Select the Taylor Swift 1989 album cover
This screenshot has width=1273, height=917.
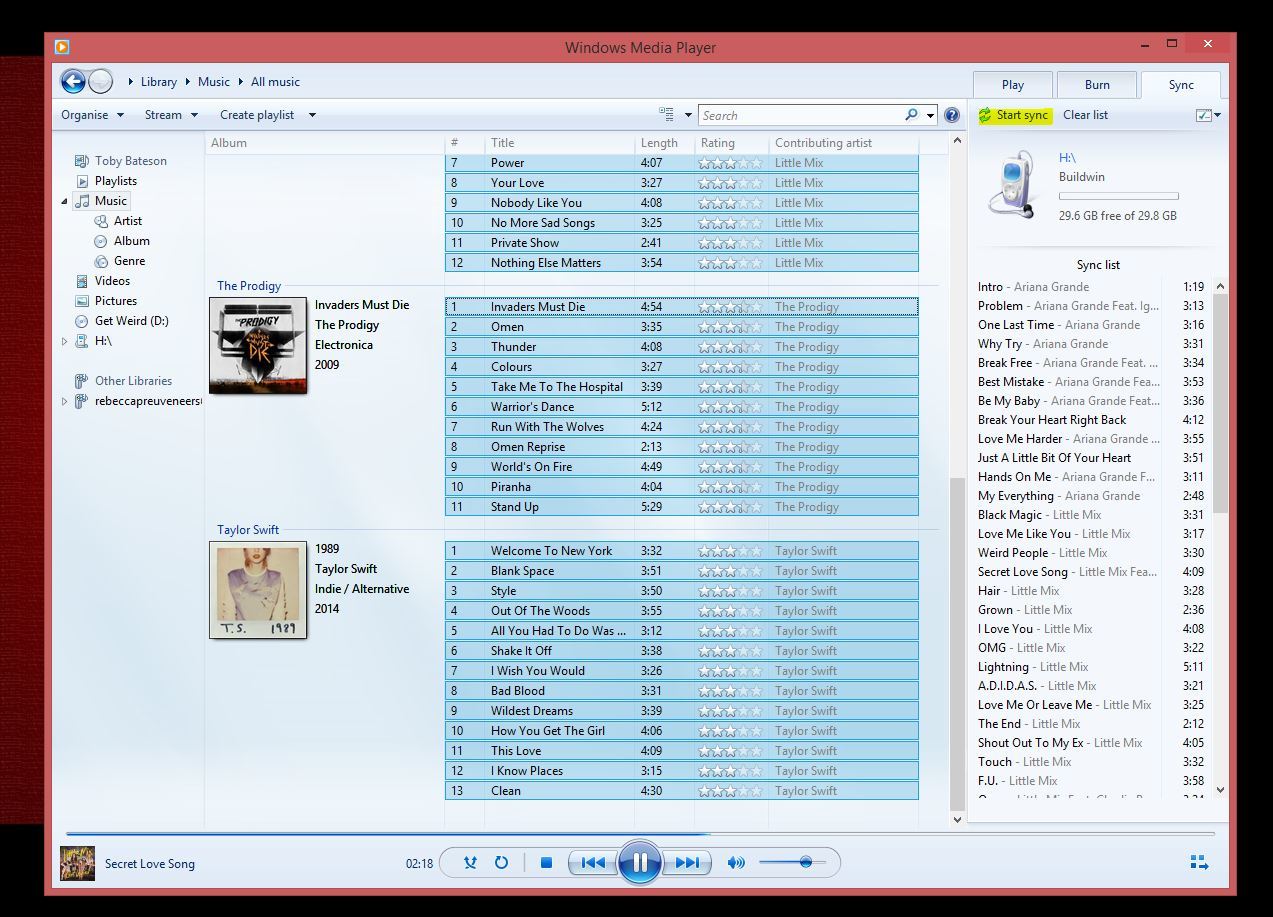click(258, 589)
